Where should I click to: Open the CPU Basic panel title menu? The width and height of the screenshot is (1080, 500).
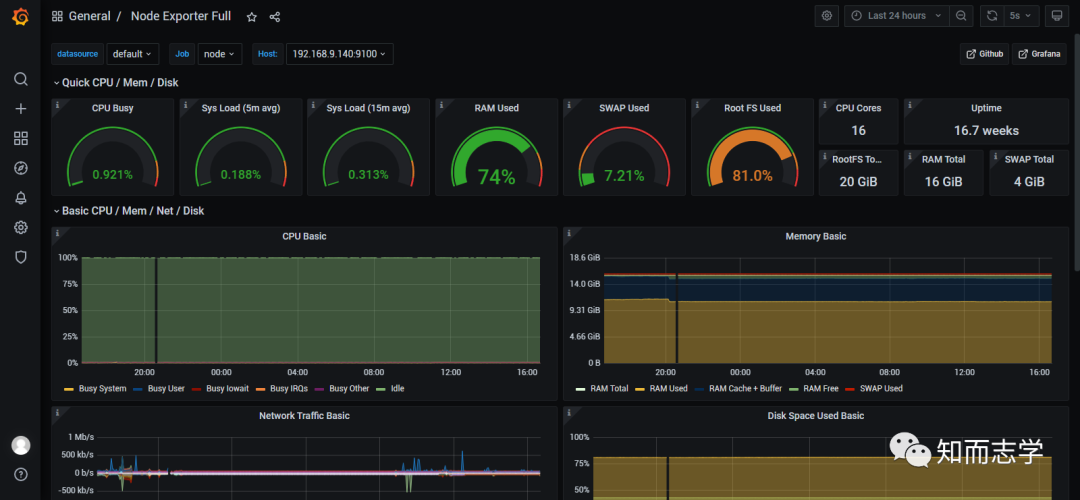pyautogui.click(x=304, y=236)
